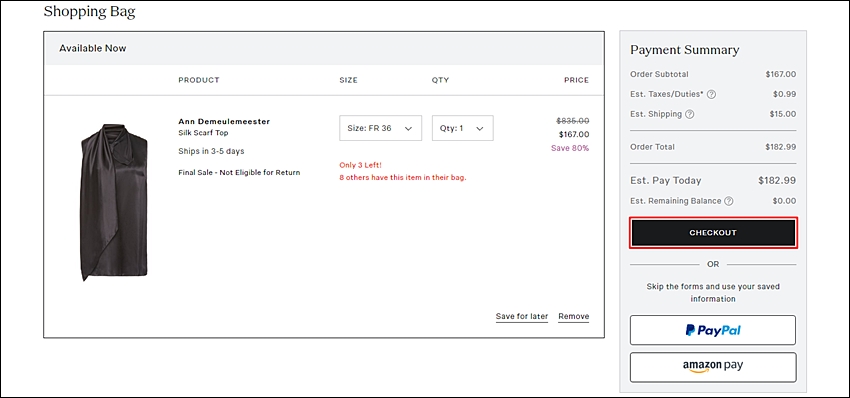Click the Silk Scarf Top product title
This screenshot has height=398, width=850.
[x=203, y=133]
